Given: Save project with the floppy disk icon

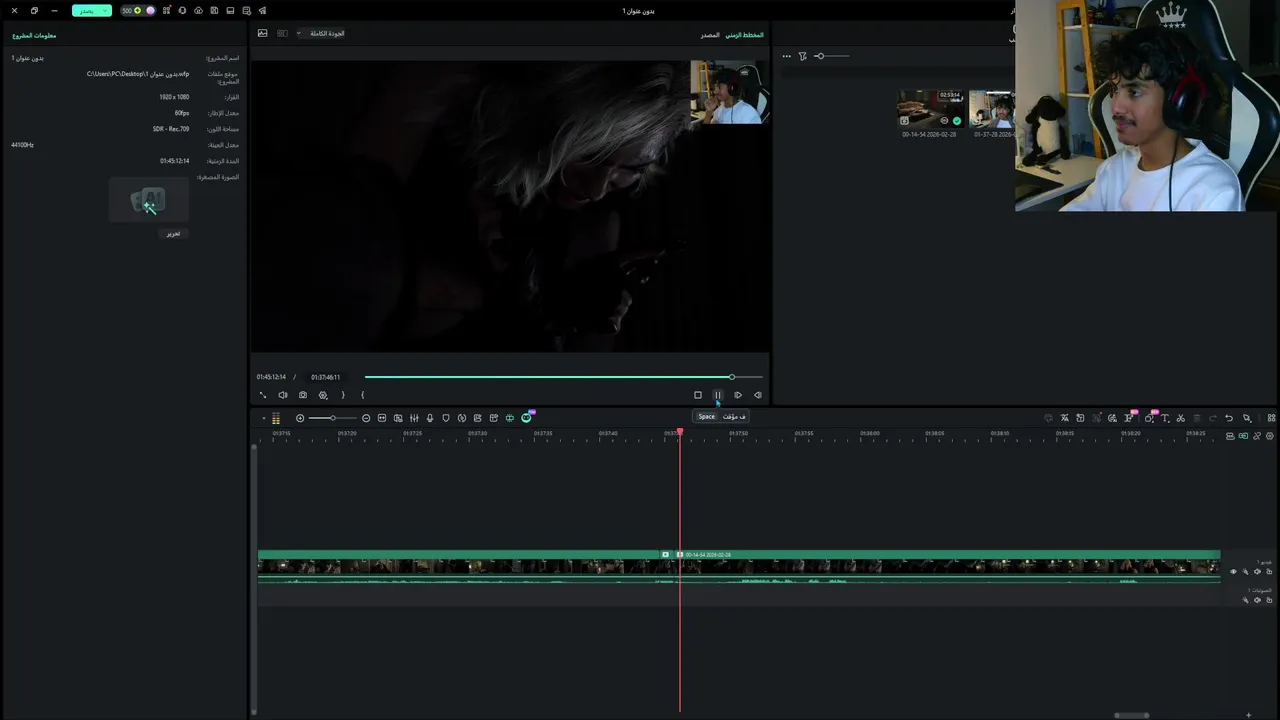Looking at the screenshot, I should point(214,10).
